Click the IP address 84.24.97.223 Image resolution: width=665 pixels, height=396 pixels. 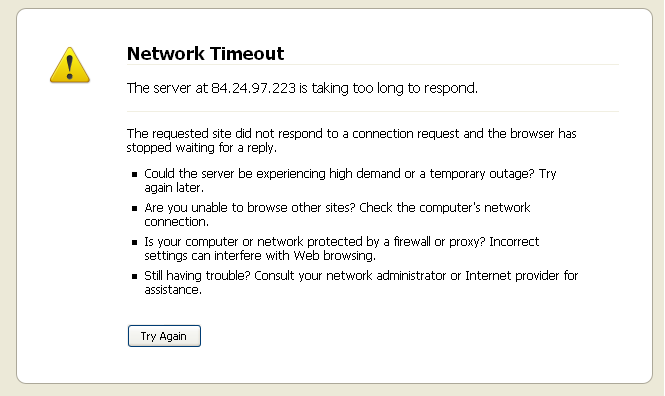[x=253, y=88]
